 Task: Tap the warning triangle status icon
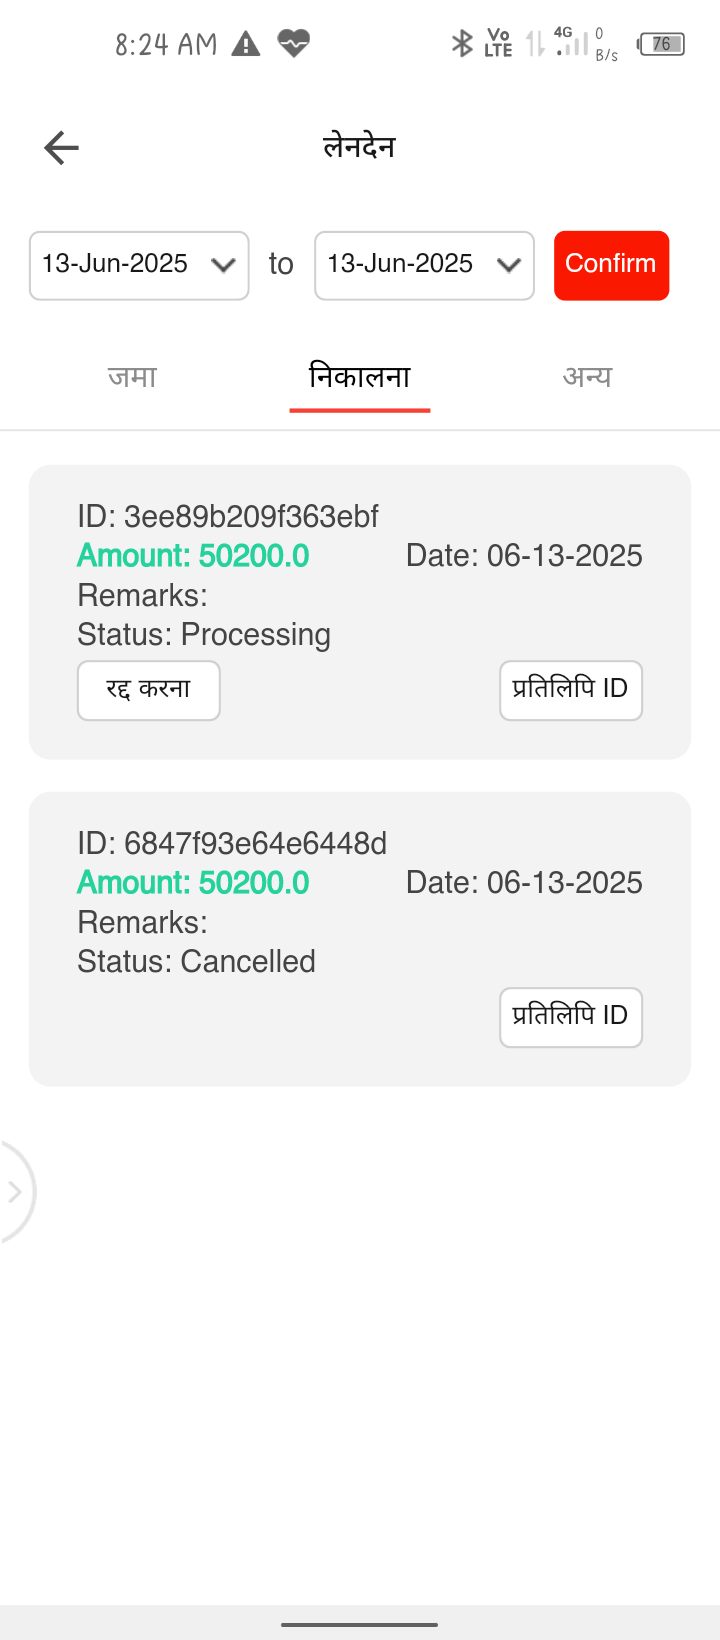point(245,44)
